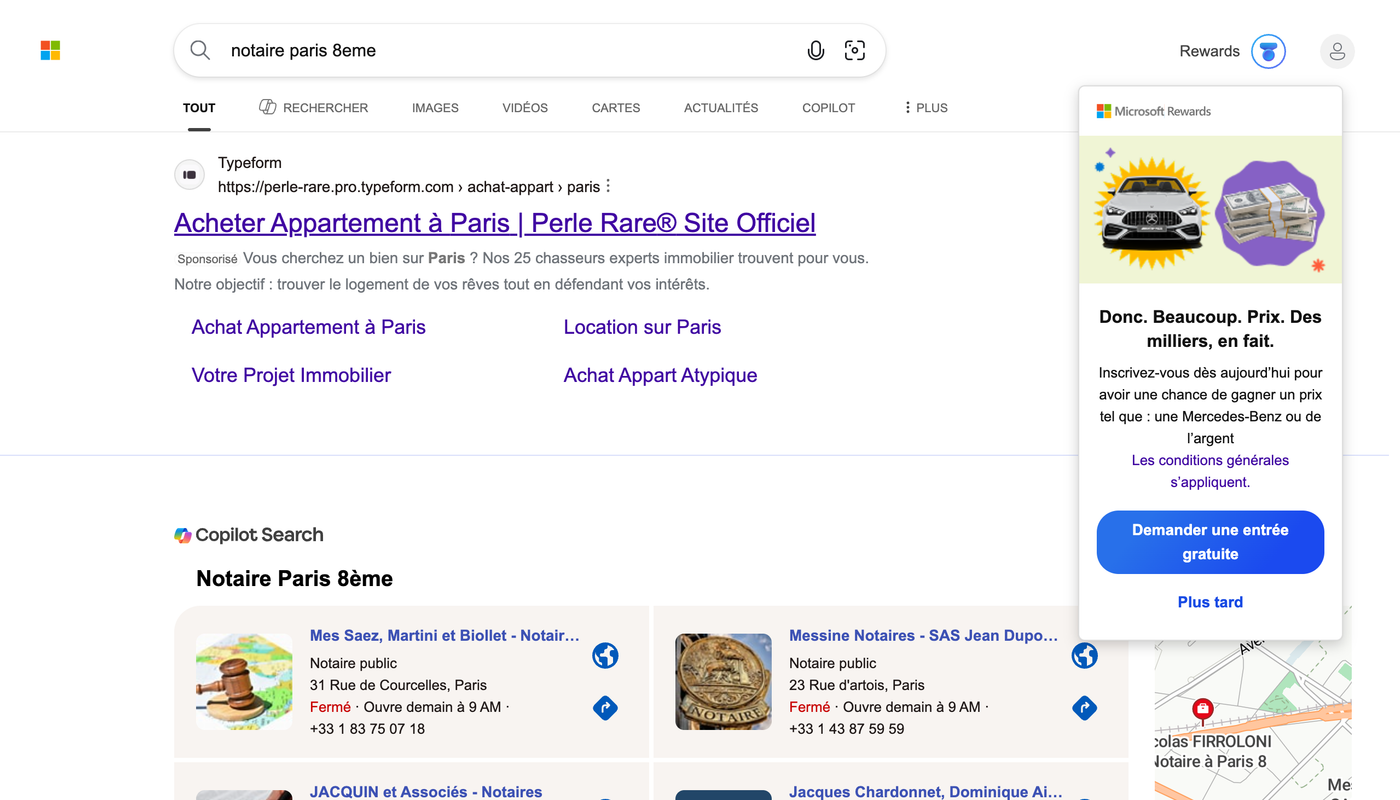Click phone number +33 1 43 87 59 59
The image size is (1400, 800).
coord(846,729)
